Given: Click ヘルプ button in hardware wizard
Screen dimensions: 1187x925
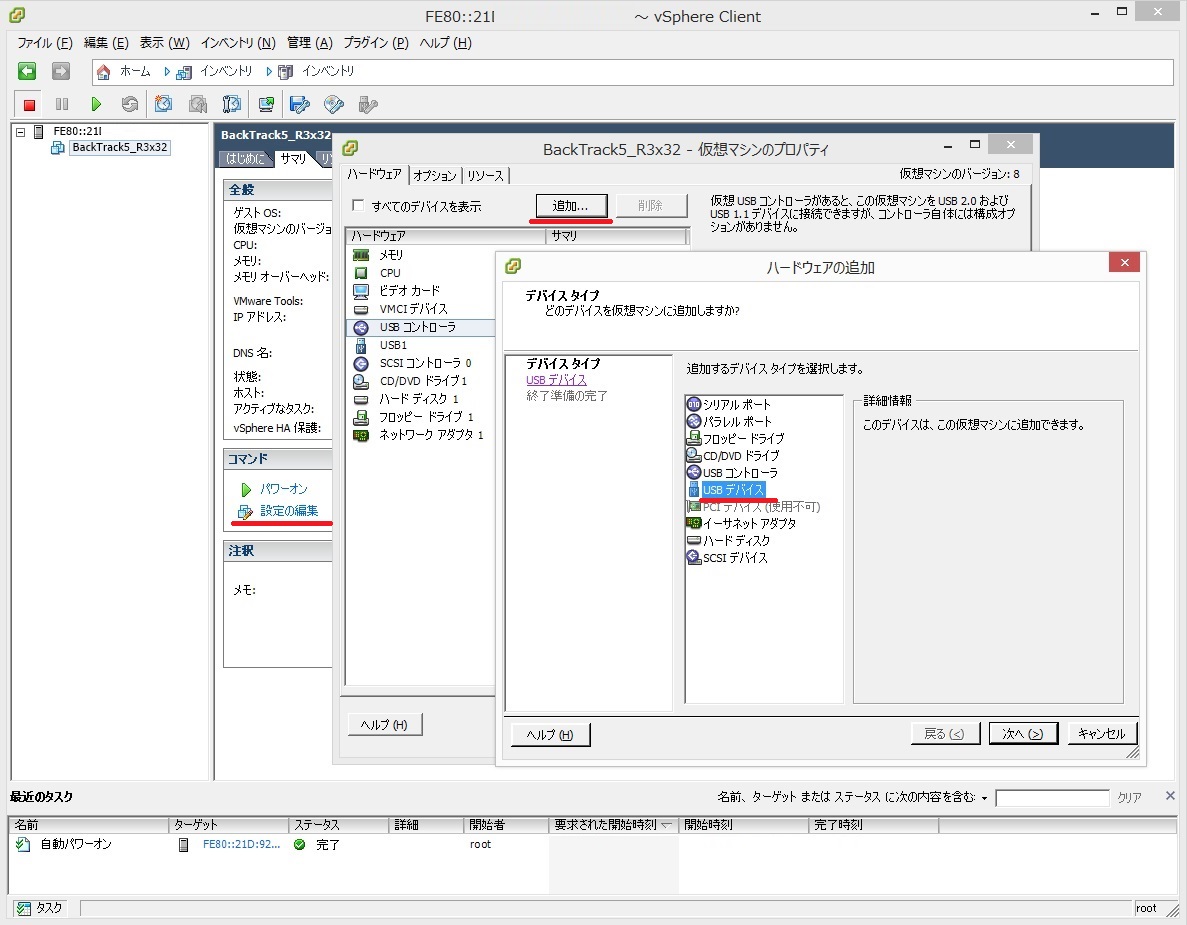Looking at the screenshot, I should [x=550, y=735].
